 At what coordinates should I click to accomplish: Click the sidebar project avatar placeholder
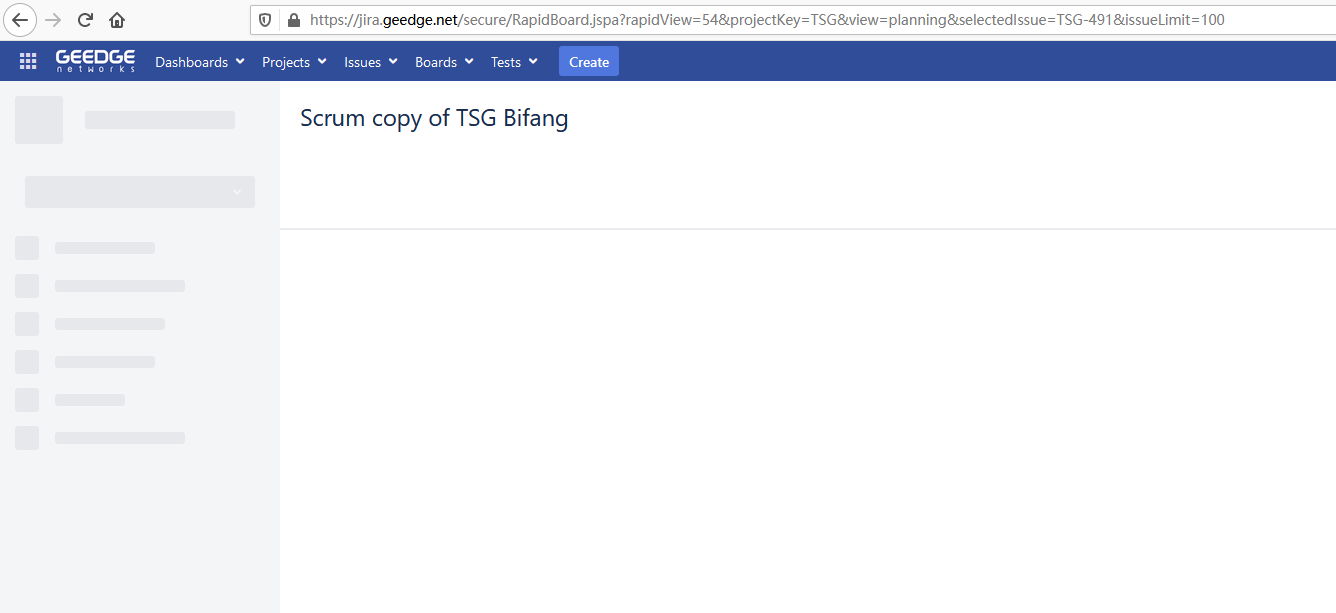click(x=39, y=120)
